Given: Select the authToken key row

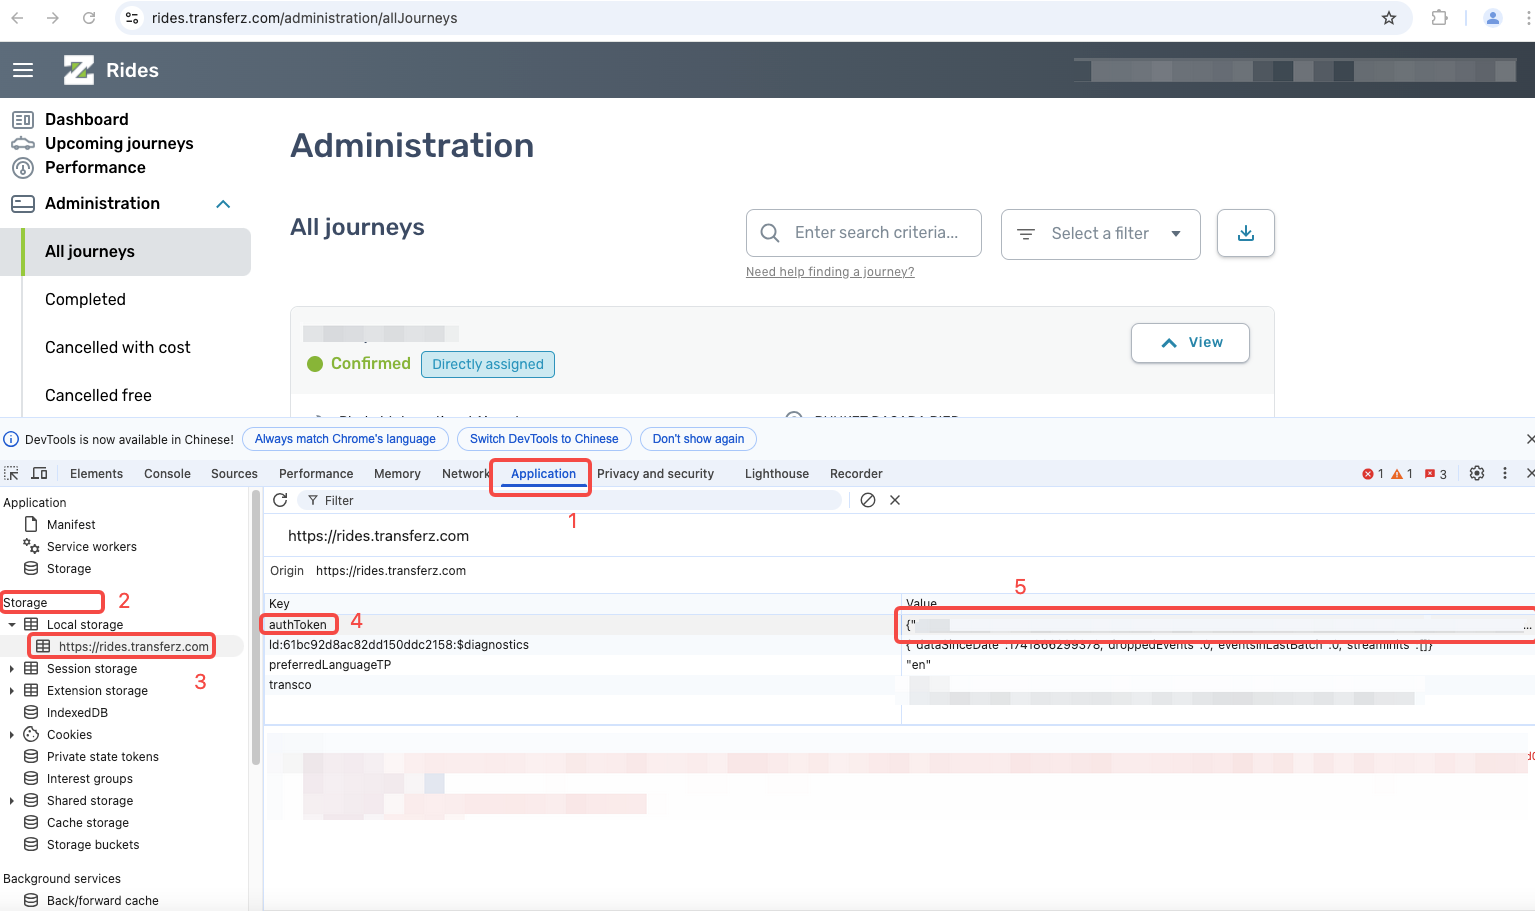Looking at the screenshot, I should pyautogui.click(x=298, y=625).
